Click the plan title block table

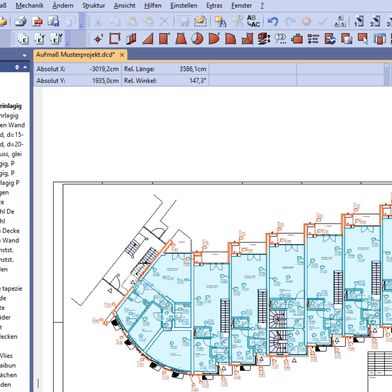click(x=380, y=371)
